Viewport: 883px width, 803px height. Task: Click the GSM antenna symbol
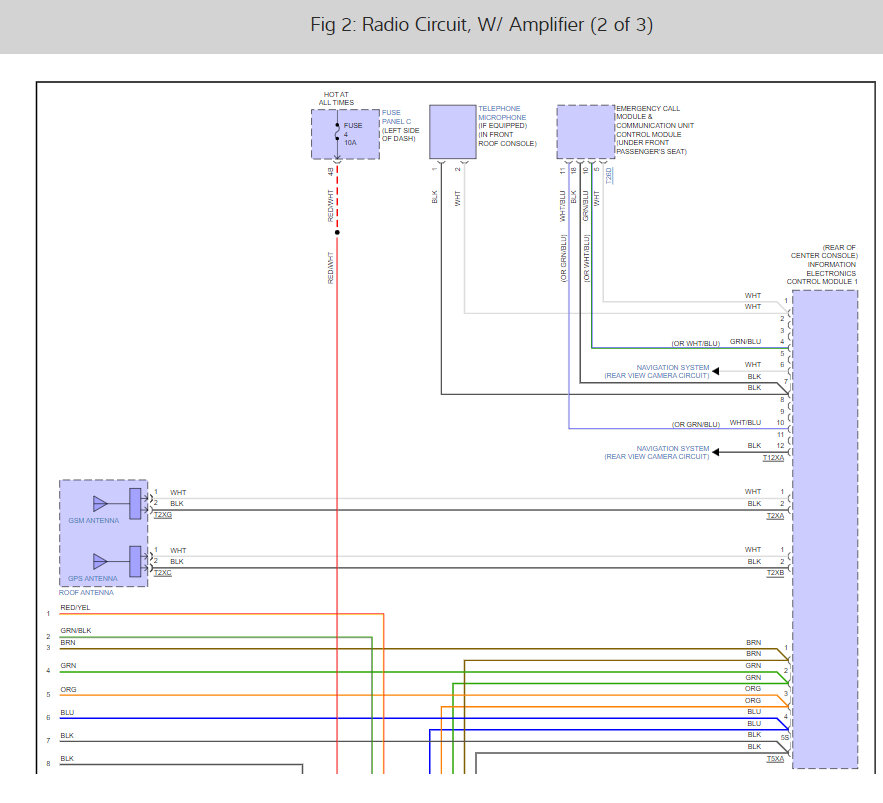100,503
